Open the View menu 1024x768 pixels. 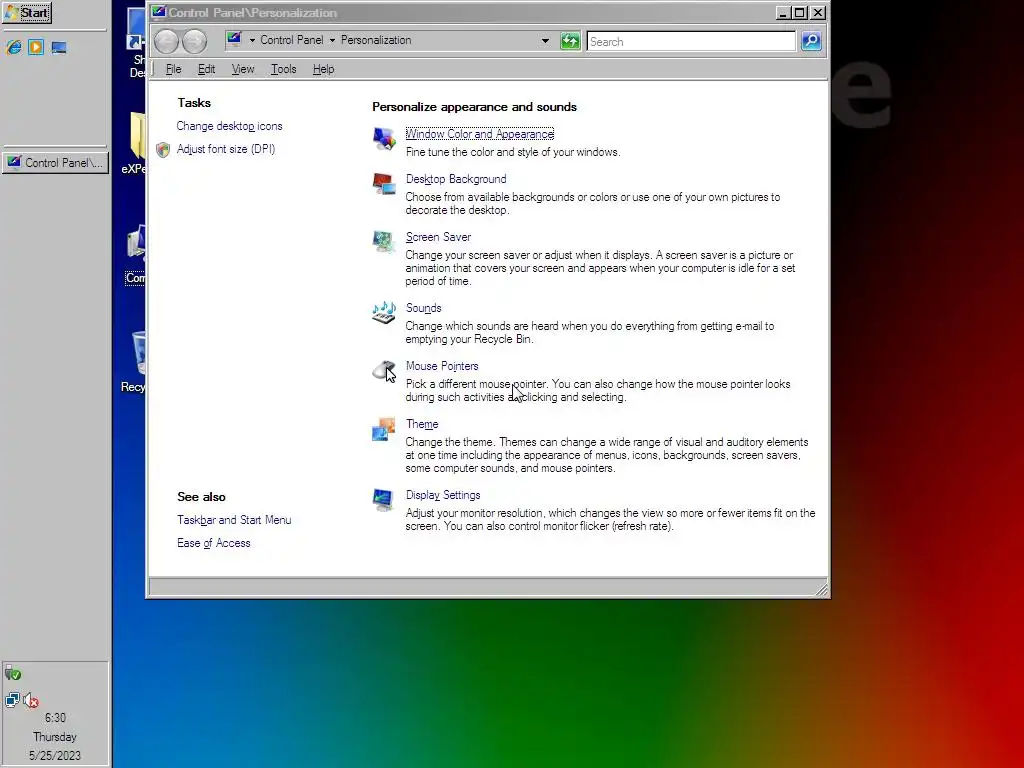tap(243, 69)
